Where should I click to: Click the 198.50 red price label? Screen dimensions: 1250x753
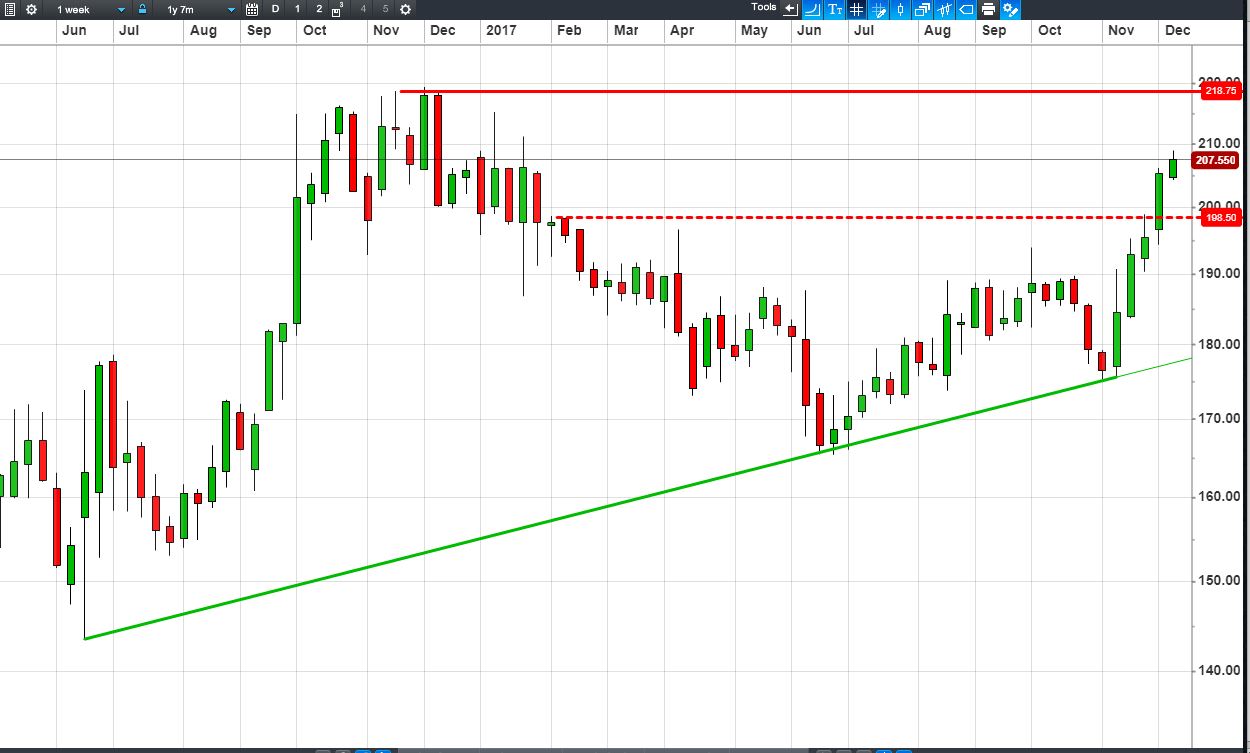(1221, 218)
